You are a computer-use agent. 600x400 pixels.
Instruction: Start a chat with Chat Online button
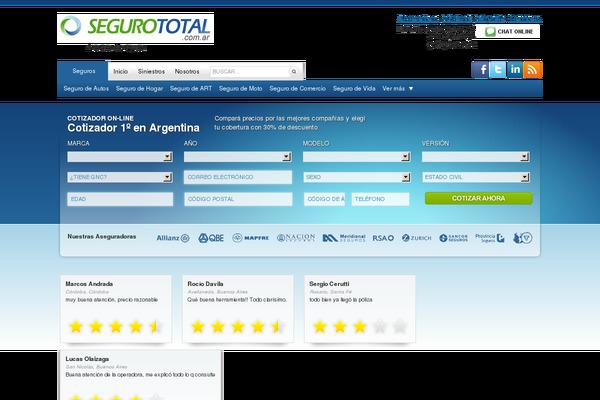[x=508, y=31]
